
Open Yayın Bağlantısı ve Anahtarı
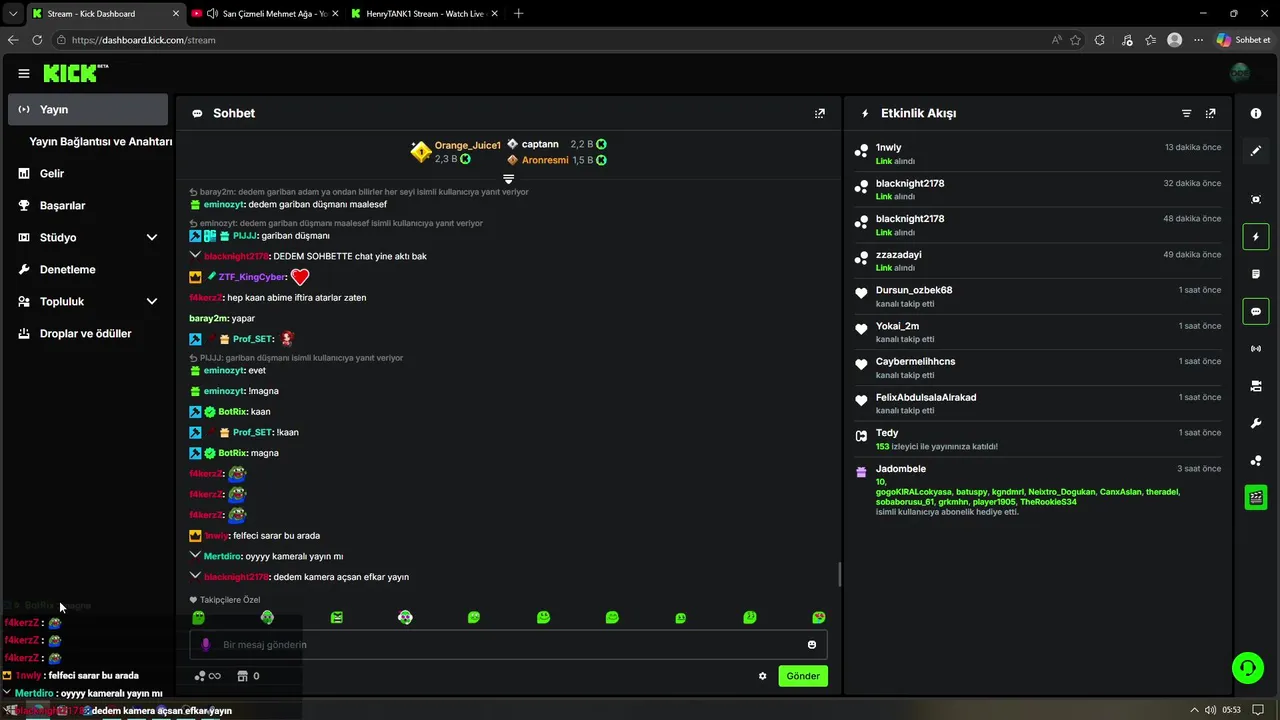[100, 142]
